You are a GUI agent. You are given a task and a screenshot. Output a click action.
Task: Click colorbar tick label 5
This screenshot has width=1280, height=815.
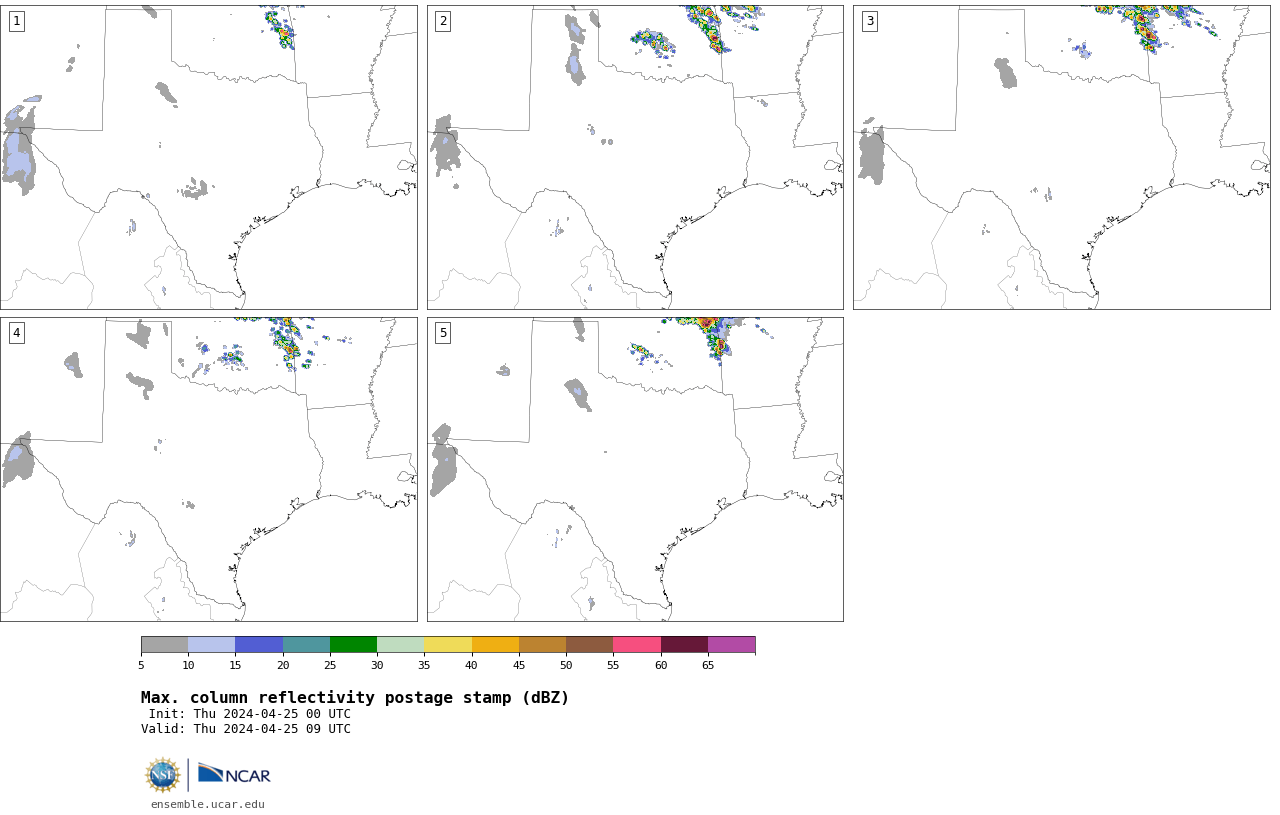pyautogui.click(x=141, y=665)
